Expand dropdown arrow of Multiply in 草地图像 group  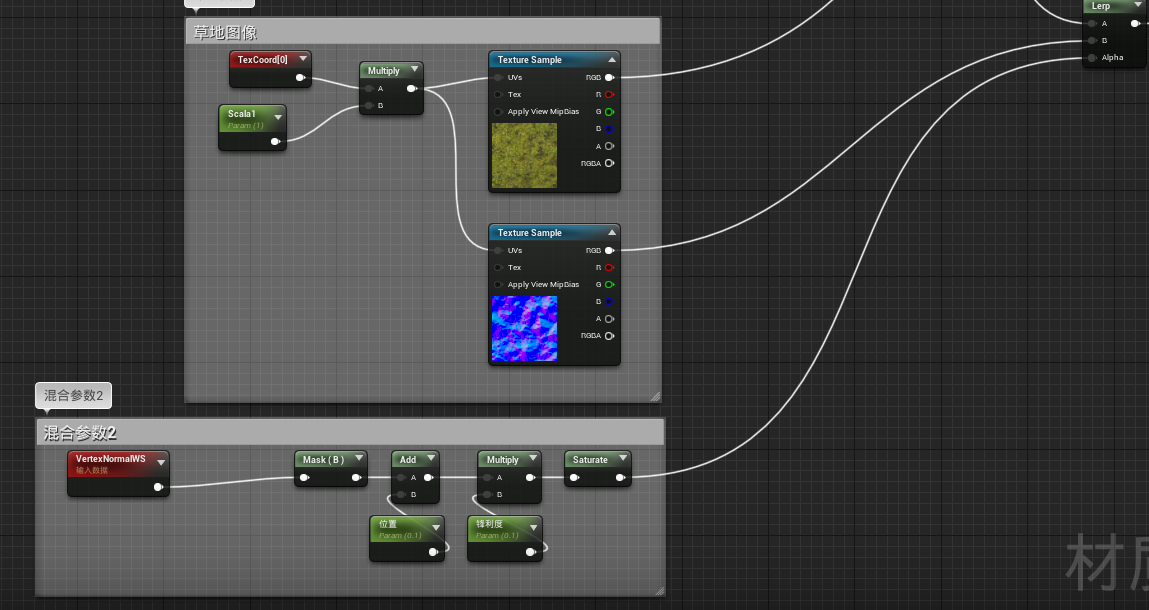click(x=414, y=70)
